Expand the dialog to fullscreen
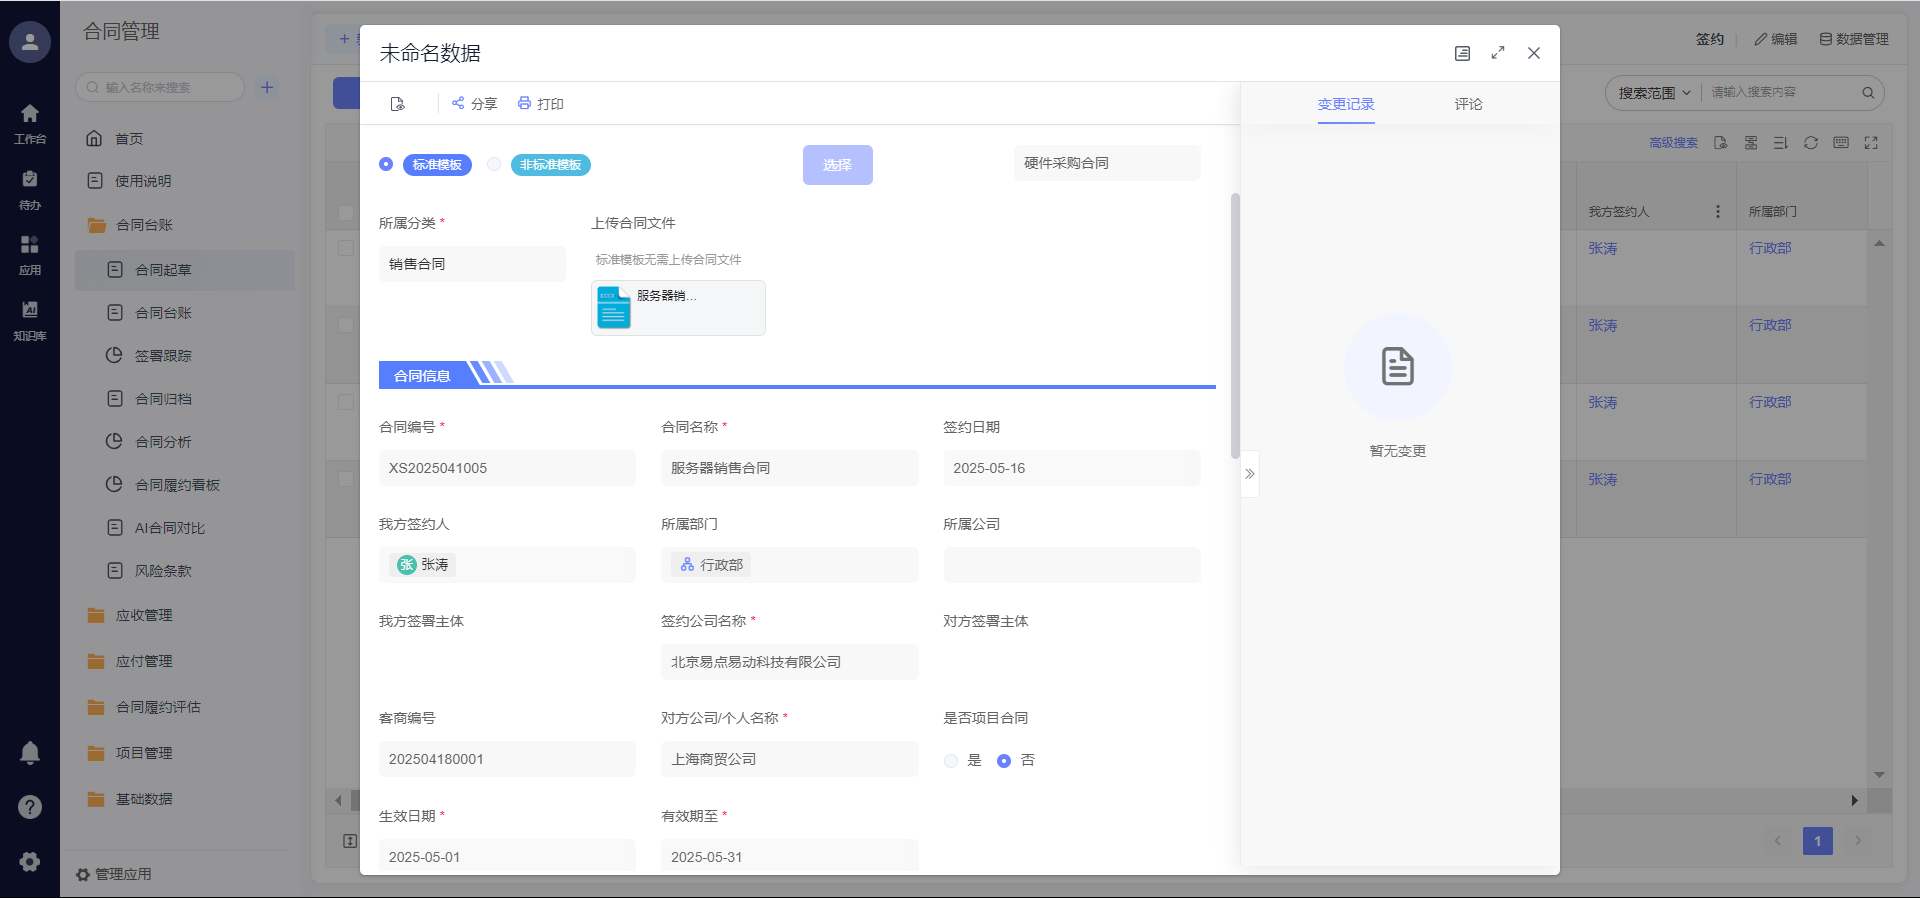This screenshot has width=1920, height=898. (x=1498, y=53)
